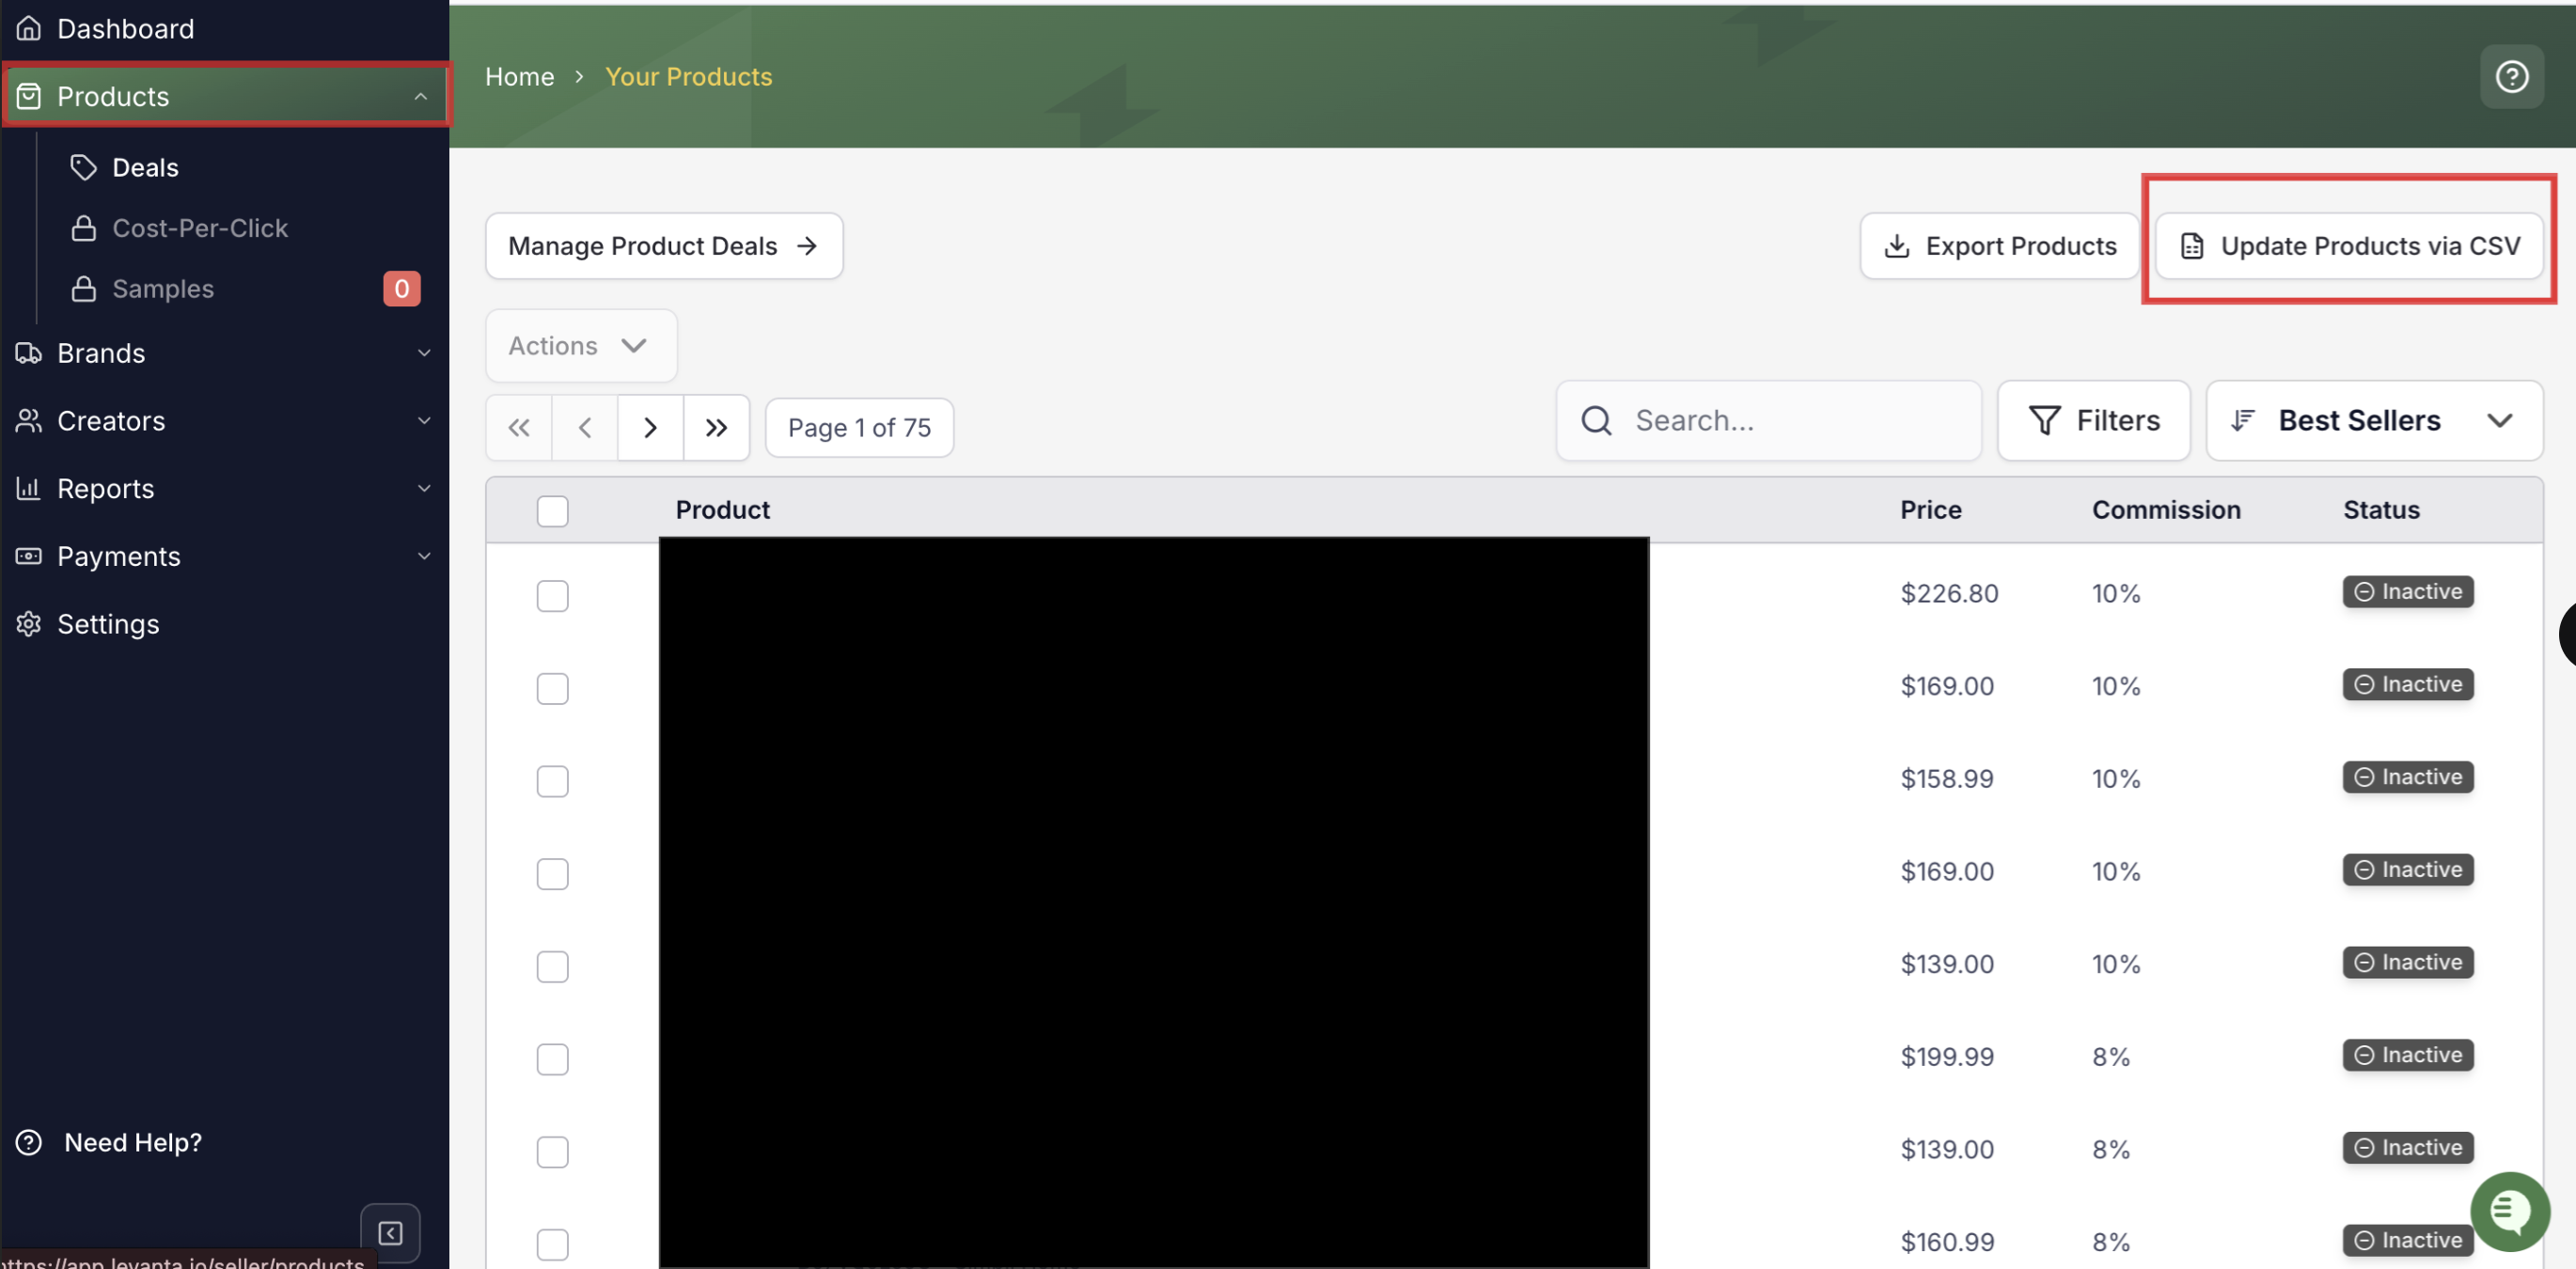This screenshot has width=2576, height=1269.
Task: Select the checkbox for the $199.99 product
Action: [x=552, y=1059]
